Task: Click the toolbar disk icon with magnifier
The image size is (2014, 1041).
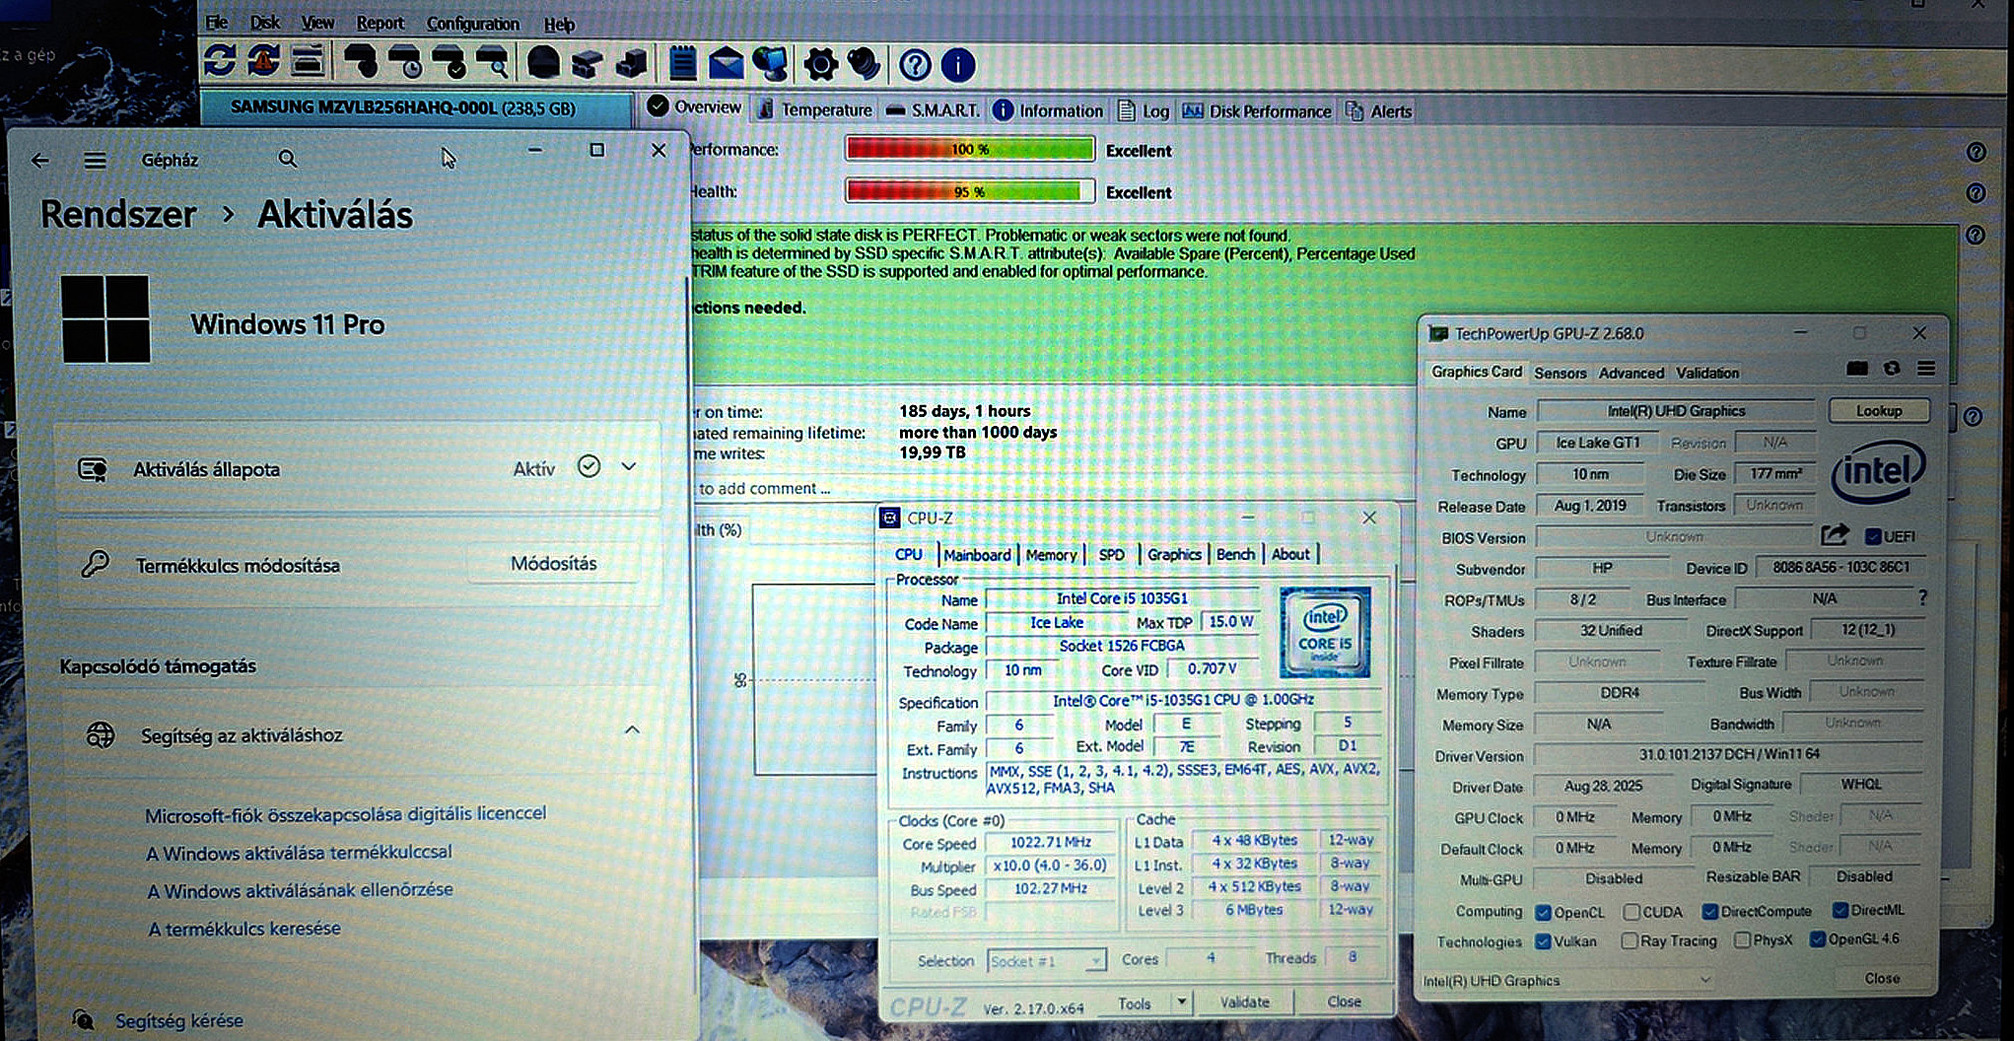Action: pyautogui.click(x=492, y=63)
